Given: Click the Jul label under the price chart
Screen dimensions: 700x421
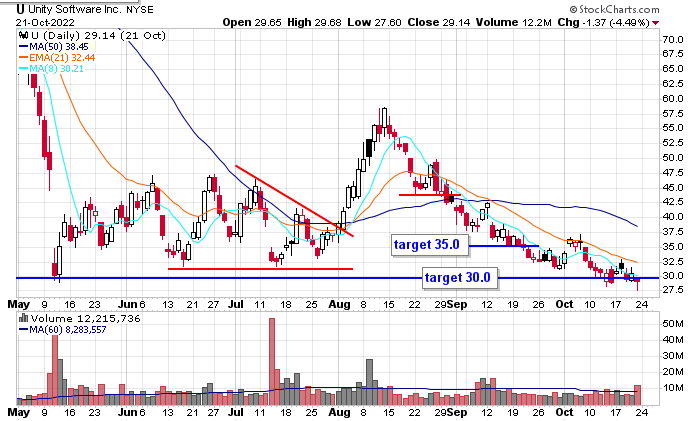Looking at the screenshot, I should point(235,304).
